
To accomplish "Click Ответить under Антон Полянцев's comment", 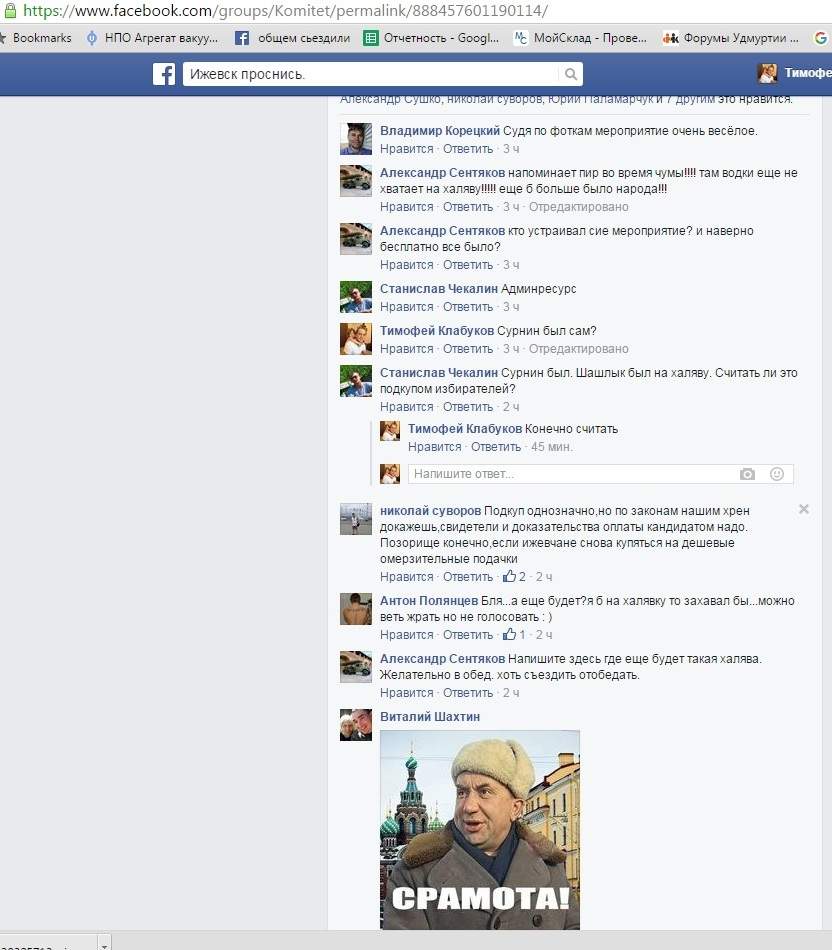I will pyautogui.click(x=467, y=635).
